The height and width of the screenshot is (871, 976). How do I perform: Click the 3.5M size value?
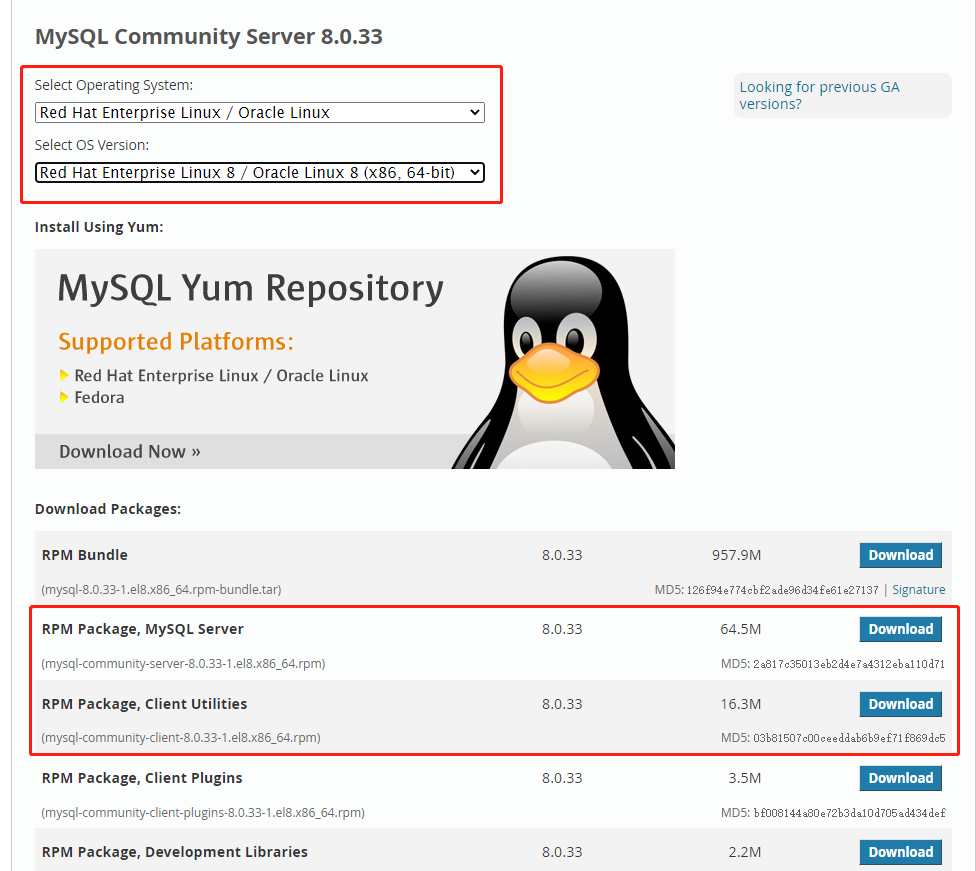point(744,778)
